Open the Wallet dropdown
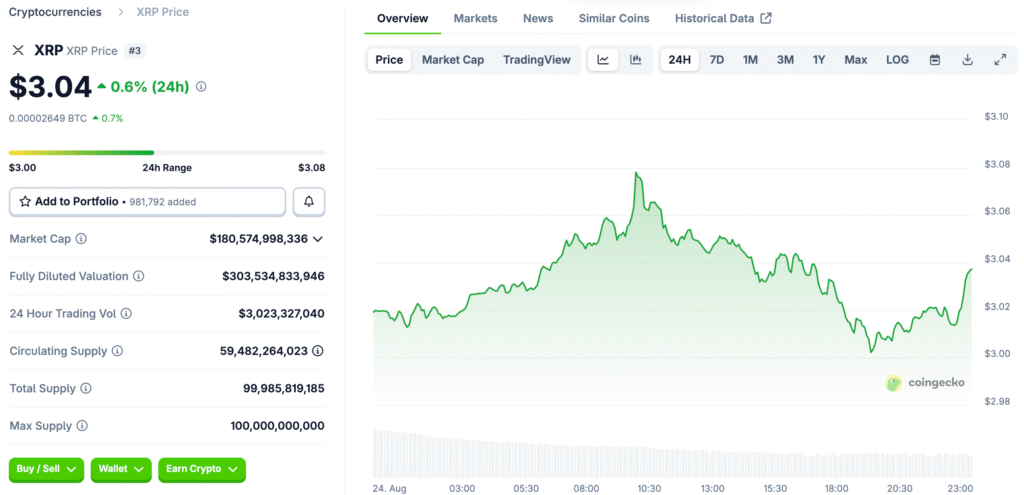1024x495 pixels. click(x=121, y=469)
